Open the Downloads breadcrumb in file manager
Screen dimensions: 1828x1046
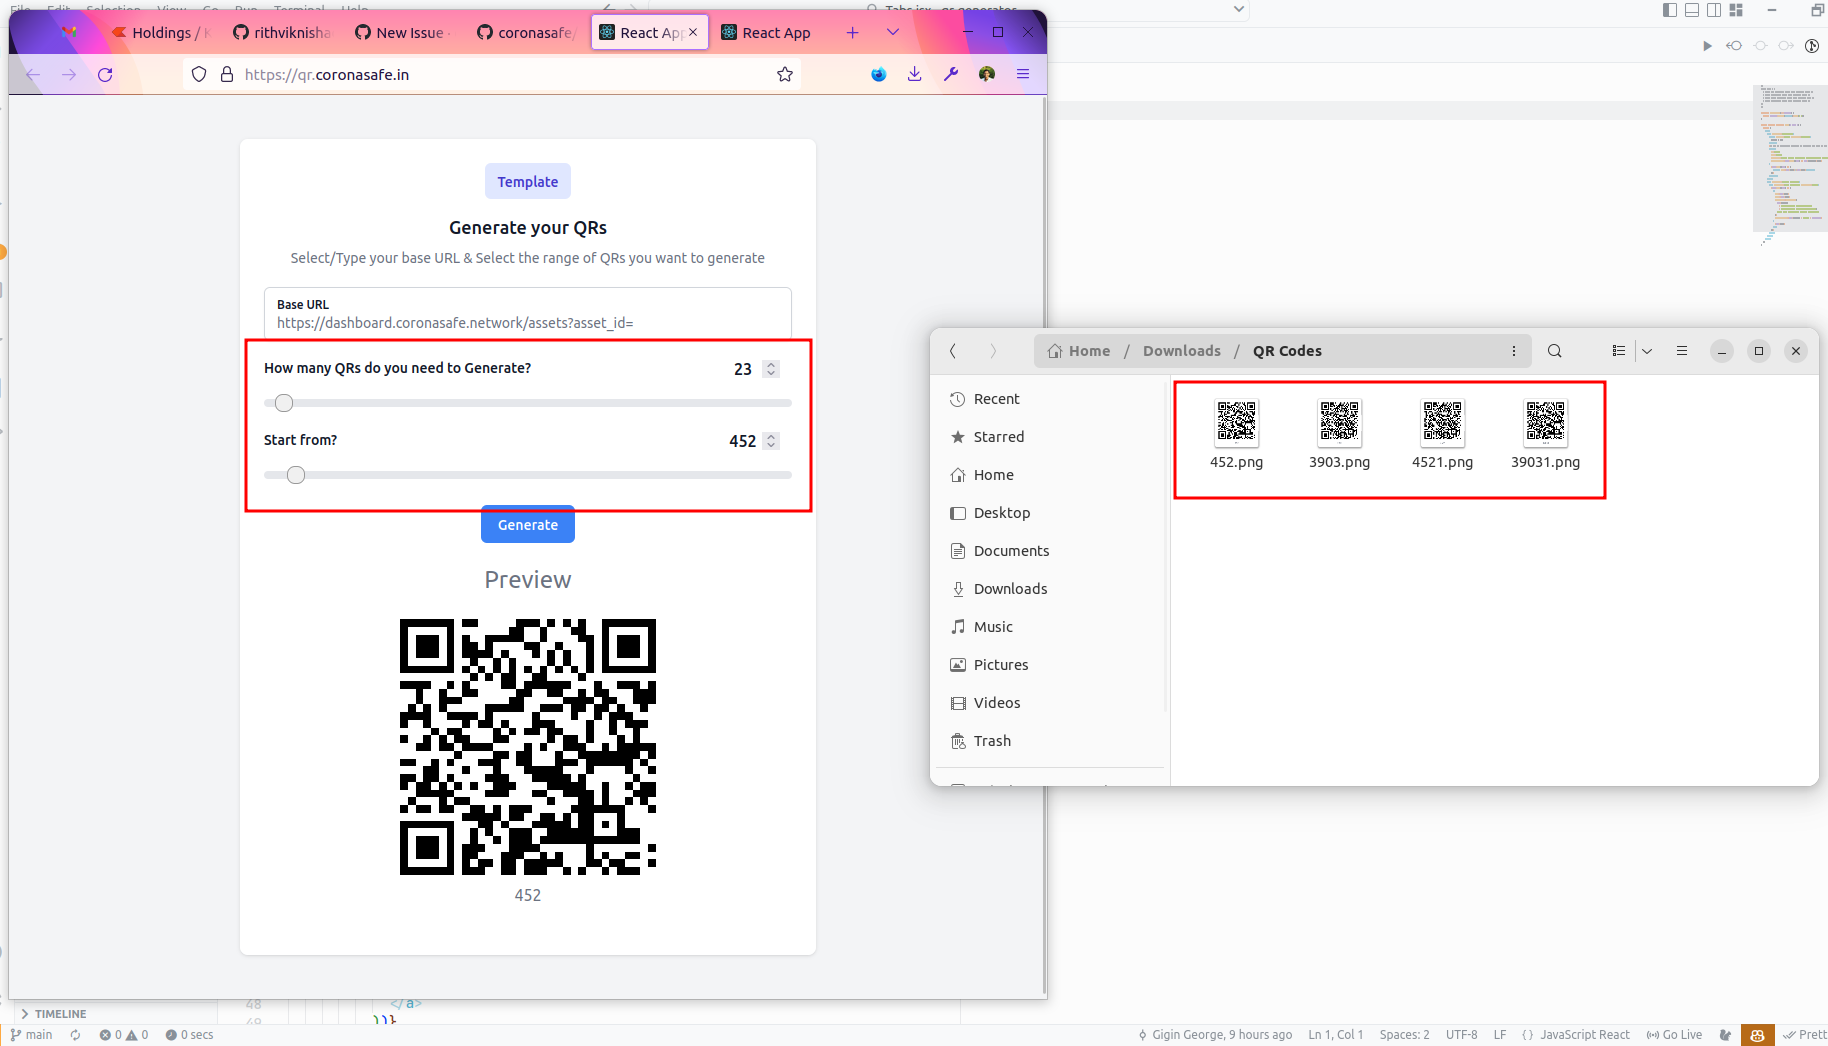1181,351
